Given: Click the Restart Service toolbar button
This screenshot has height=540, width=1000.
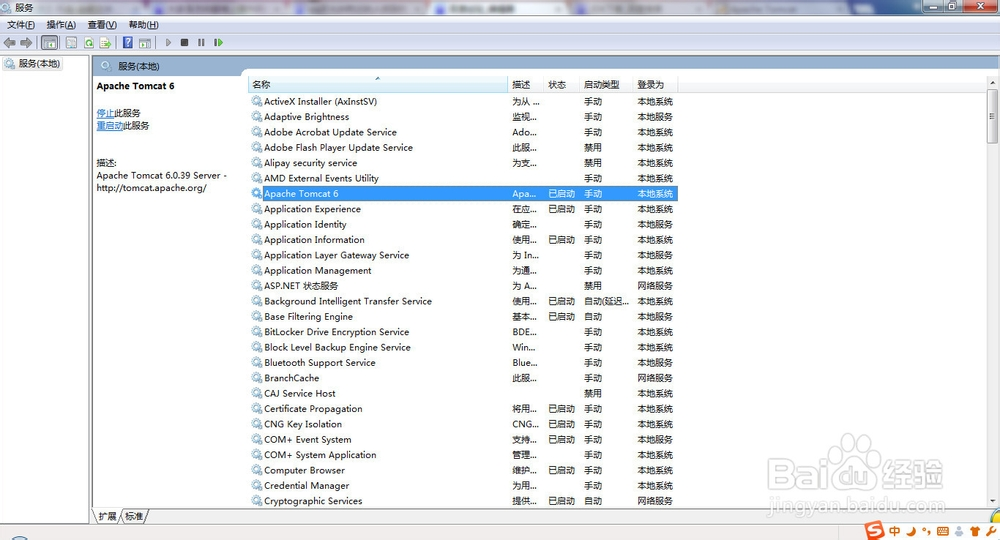Looking at the screenshot, I should 218,43.
